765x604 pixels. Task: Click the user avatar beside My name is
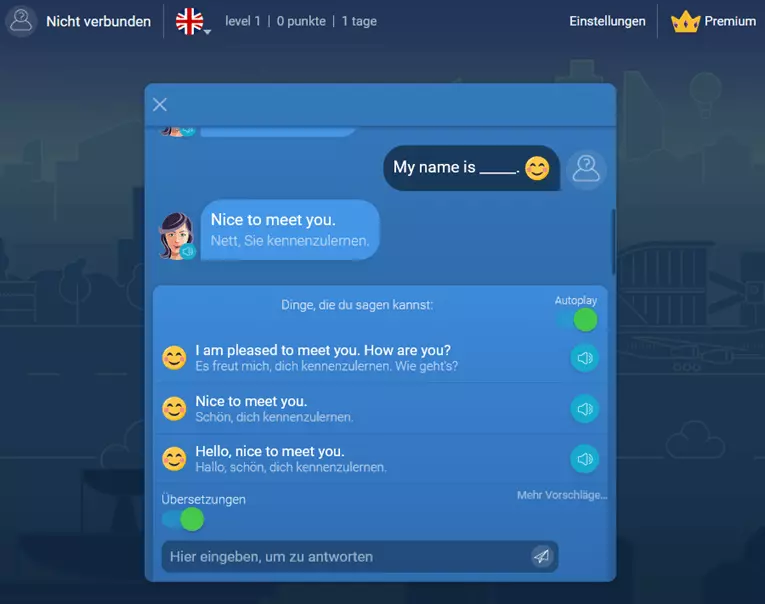point(586,169)
